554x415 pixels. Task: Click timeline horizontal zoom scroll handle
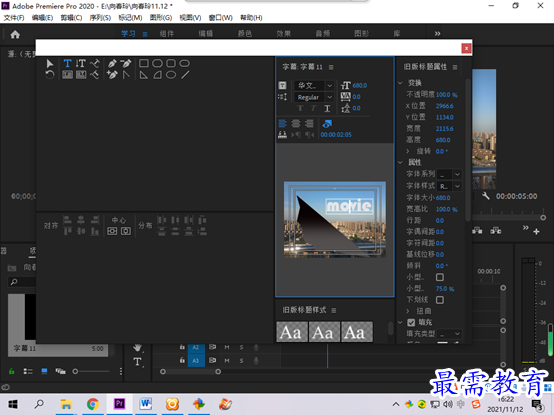218,372
